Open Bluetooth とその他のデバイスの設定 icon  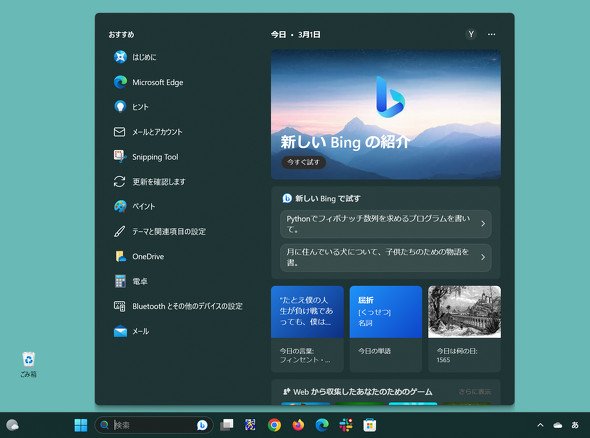[120, 306]
